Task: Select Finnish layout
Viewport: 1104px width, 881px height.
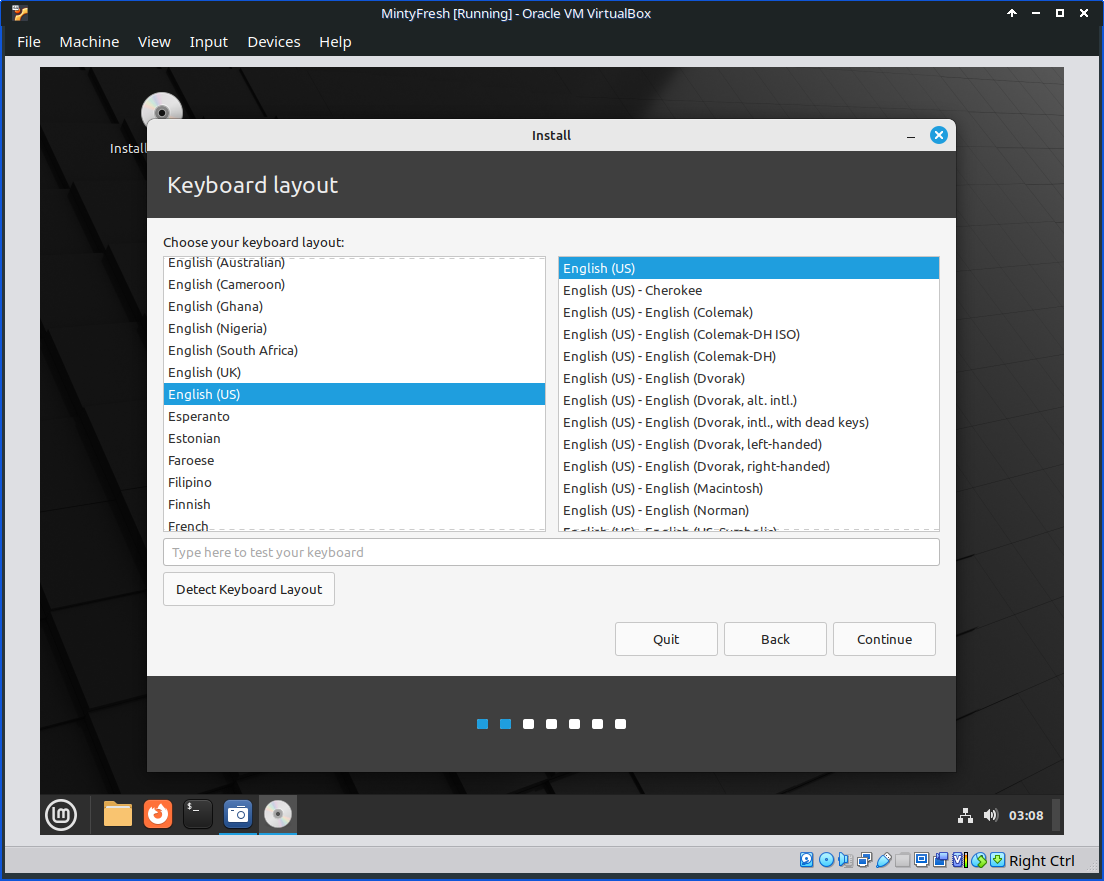Action: pos(354,504)
